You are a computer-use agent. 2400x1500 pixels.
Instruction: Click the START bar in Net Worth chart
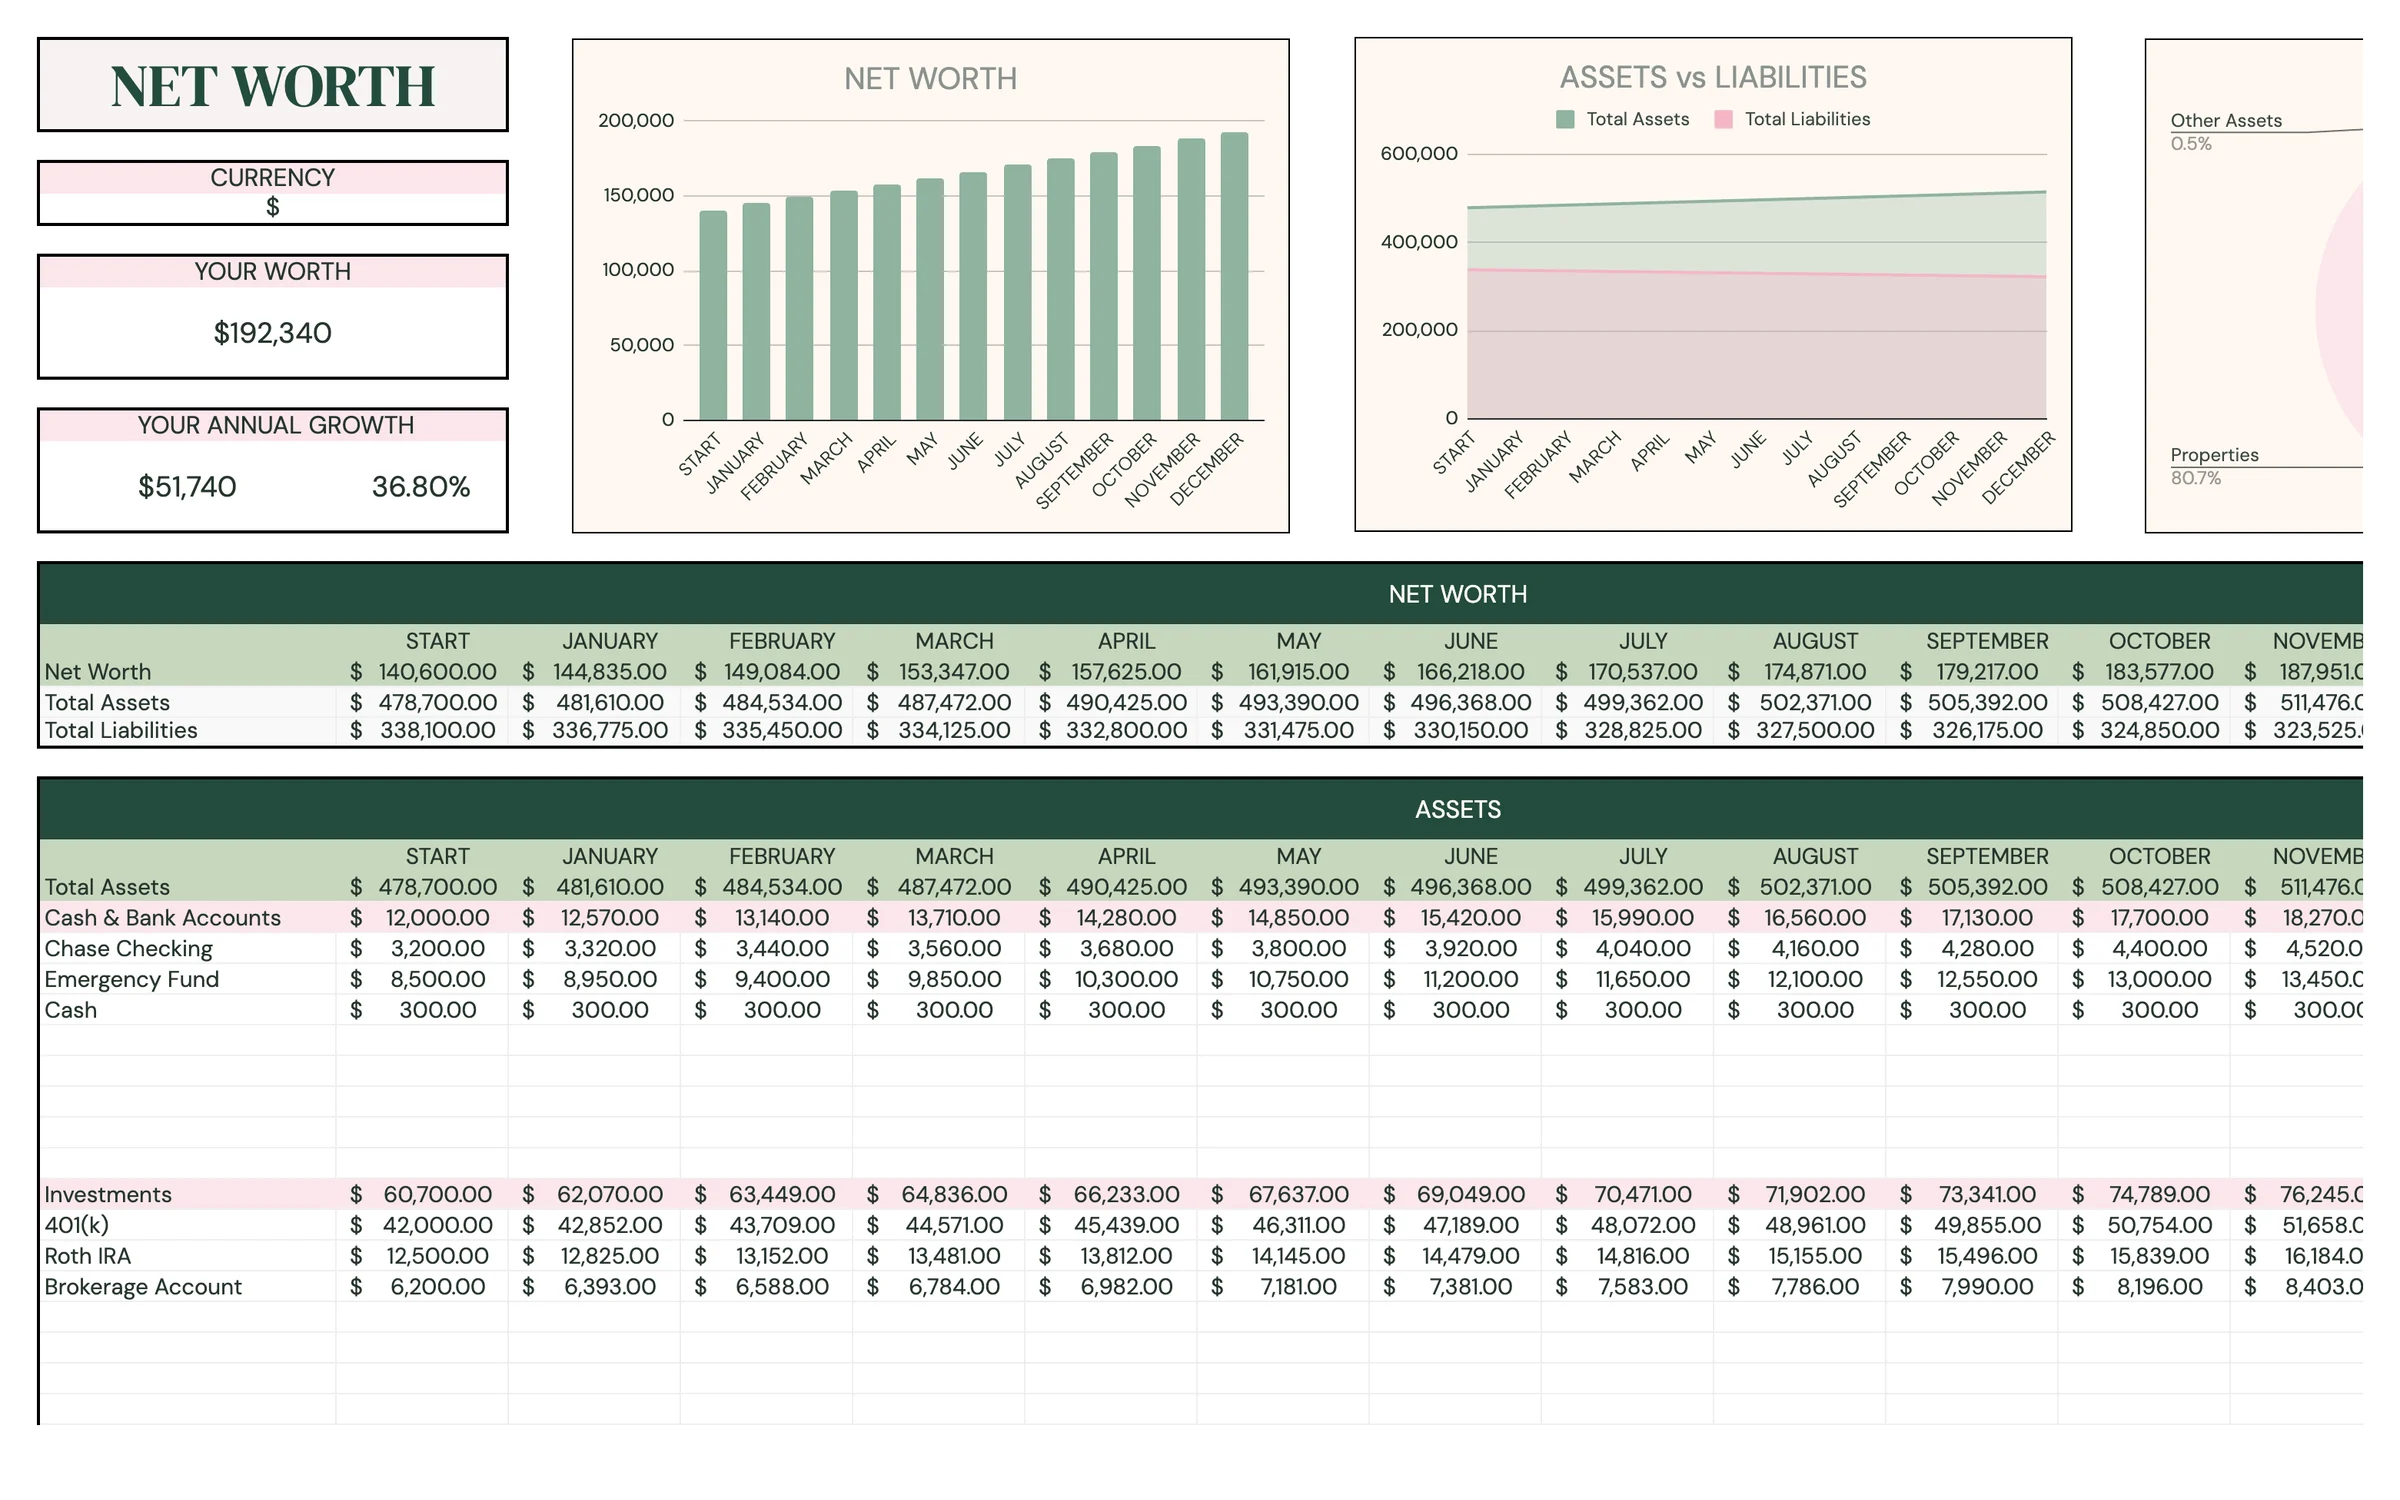[713, 315]
